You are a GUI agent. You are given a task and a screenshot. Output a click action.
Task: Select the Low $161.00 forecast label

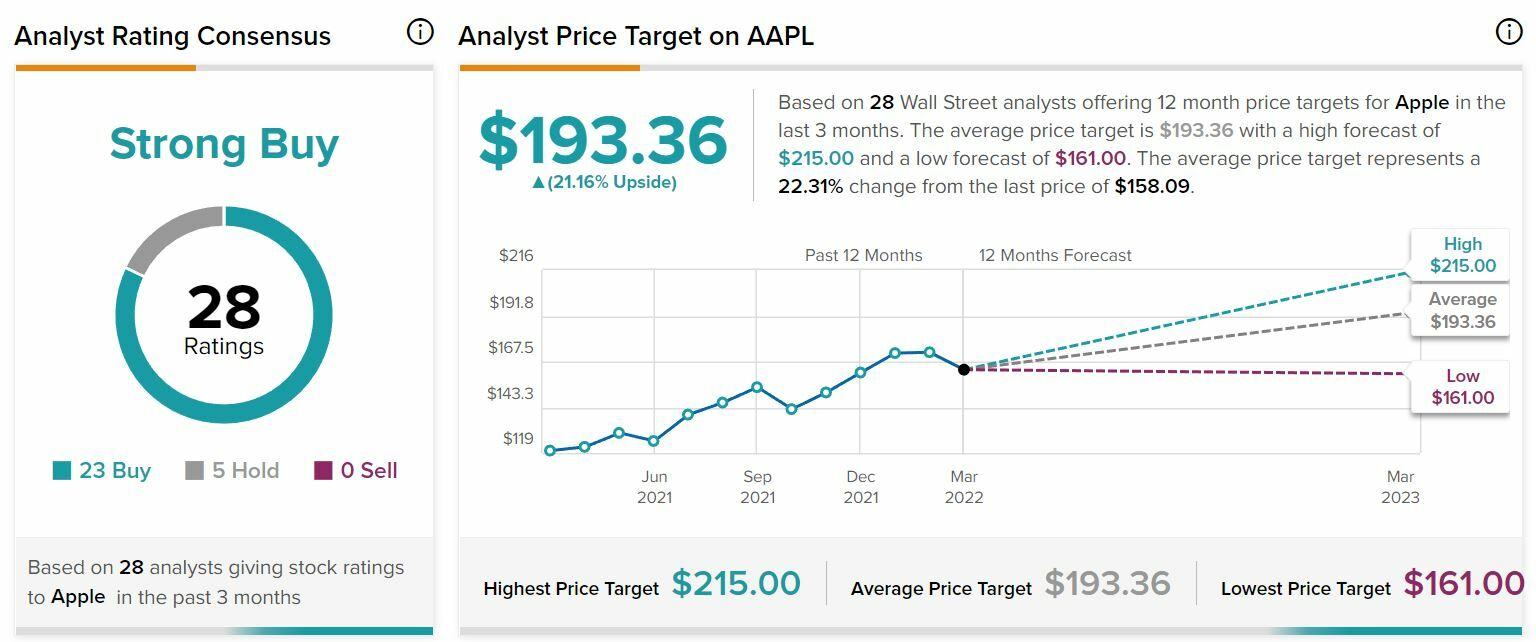1462,387
